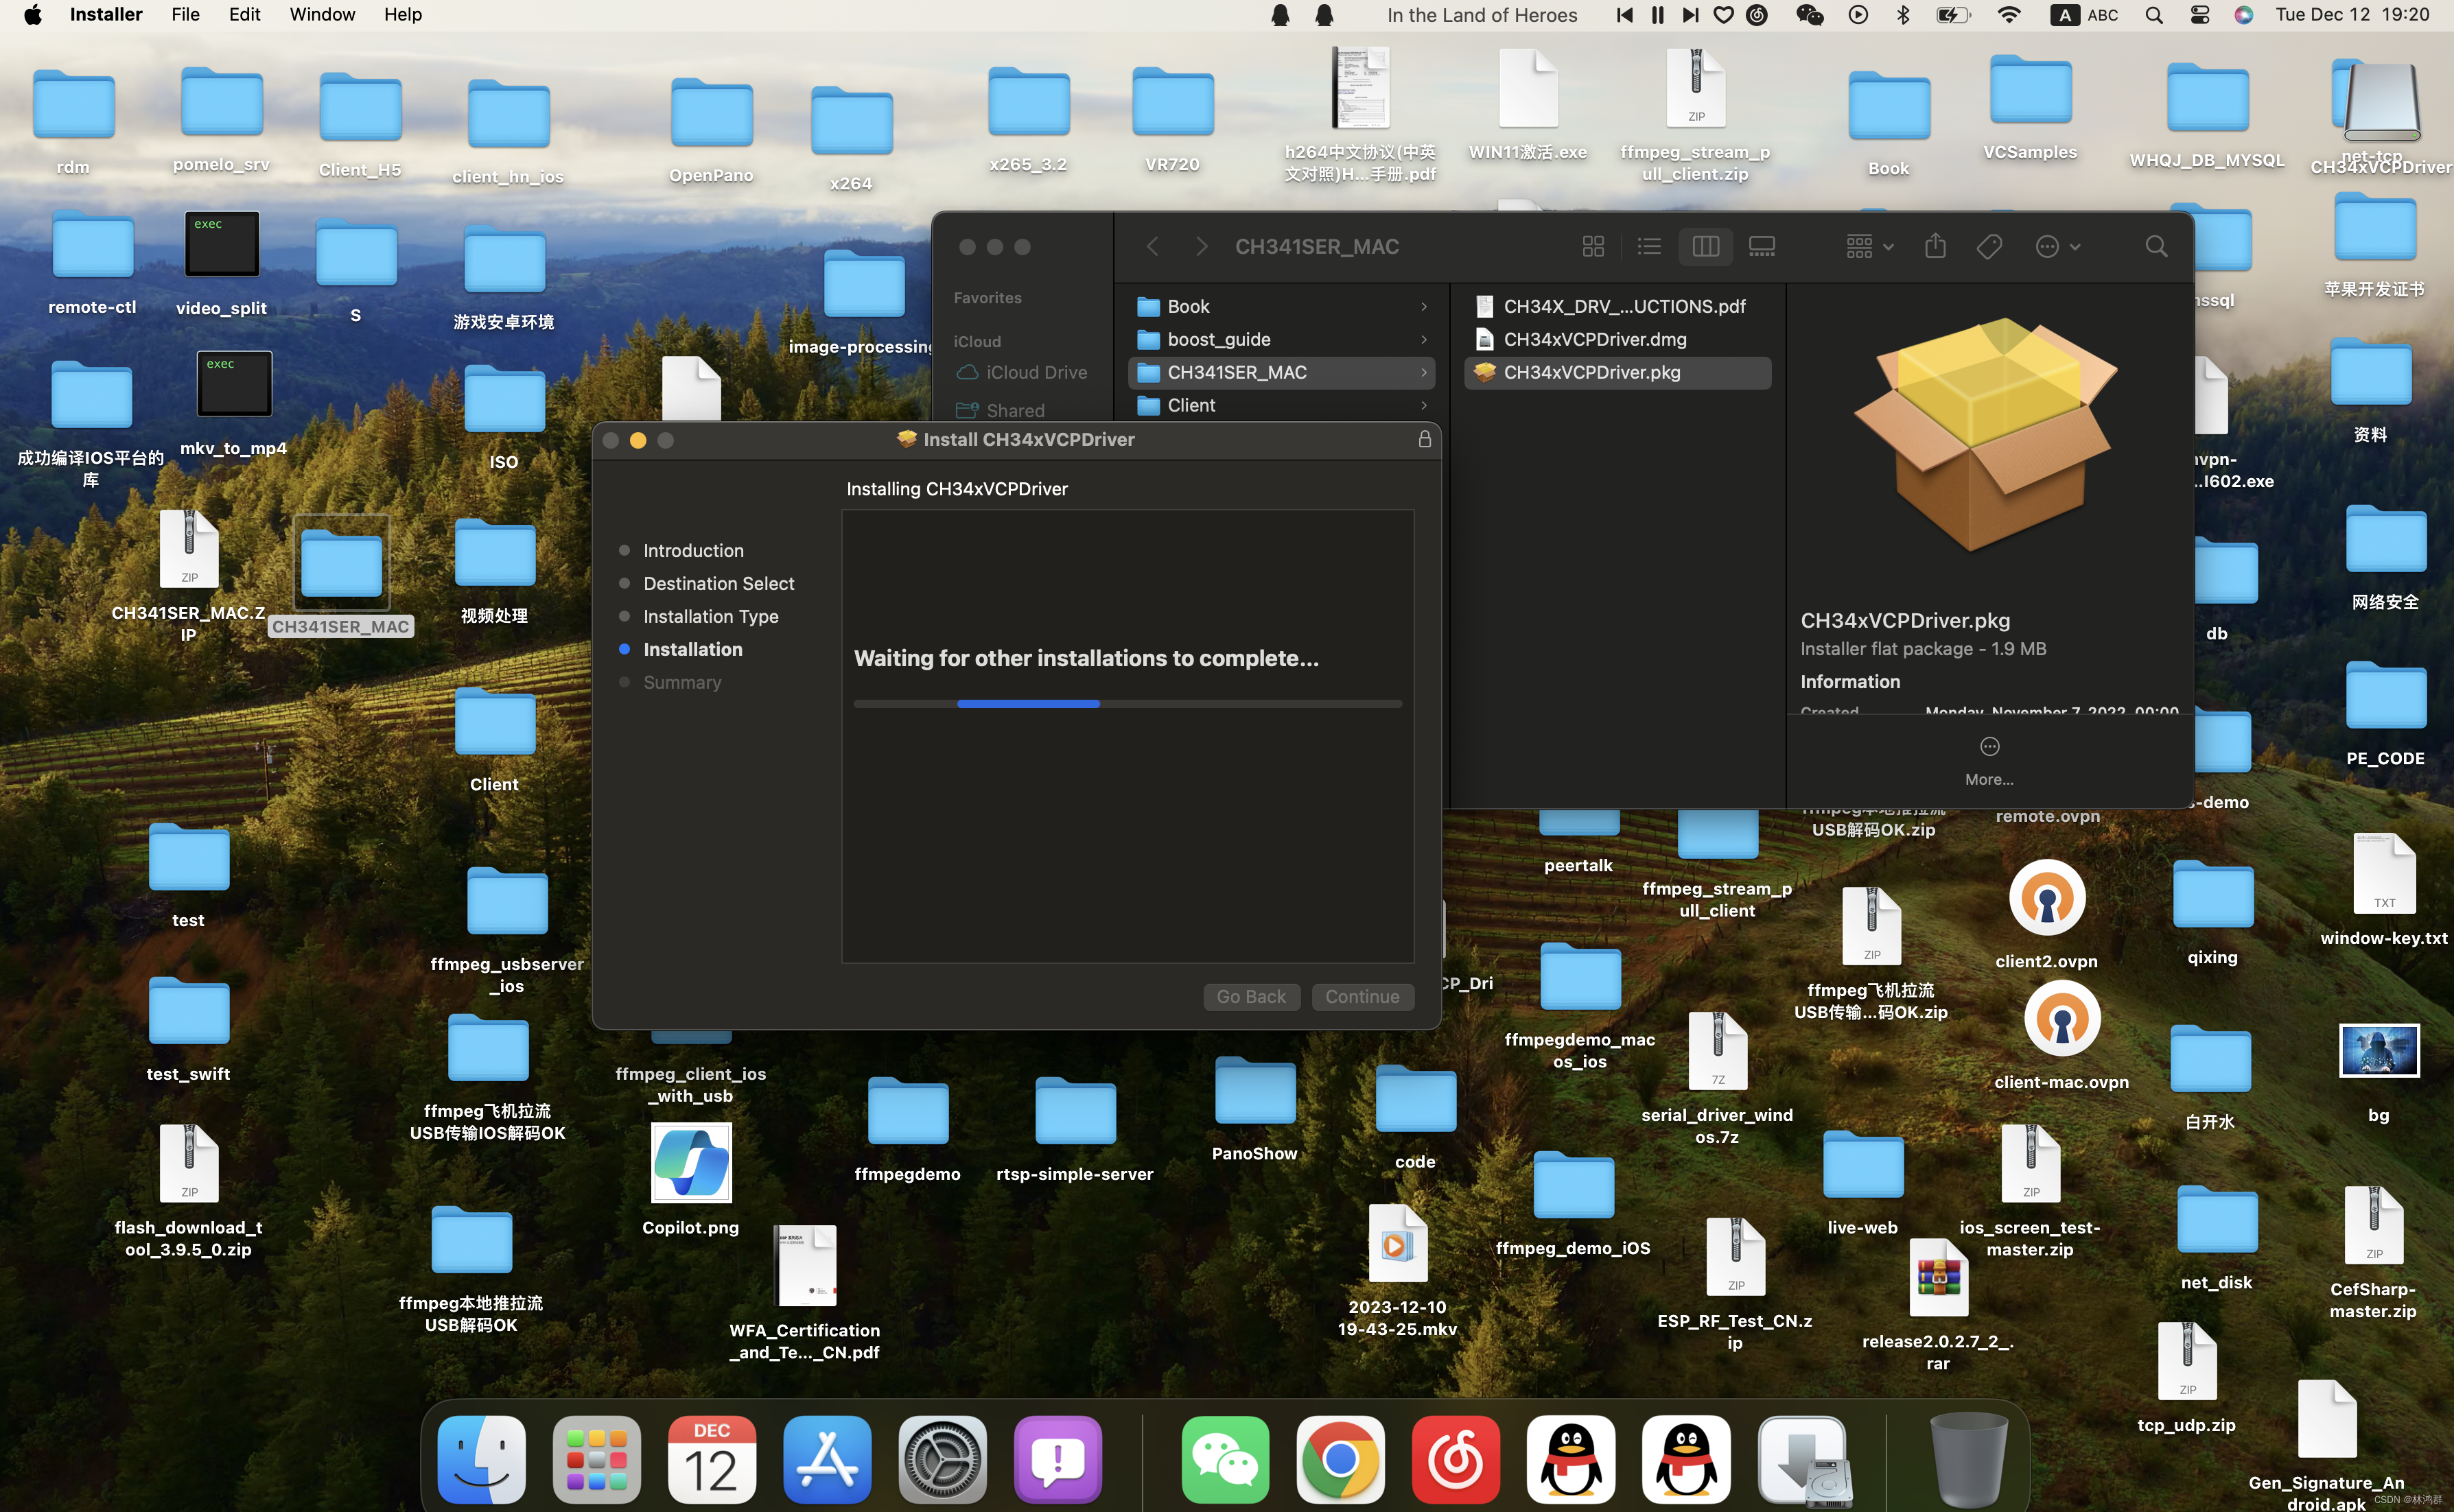Open Feedback Assistant from the Dock
The image size is (2454, 1512).
(x=1057, y=1459)
